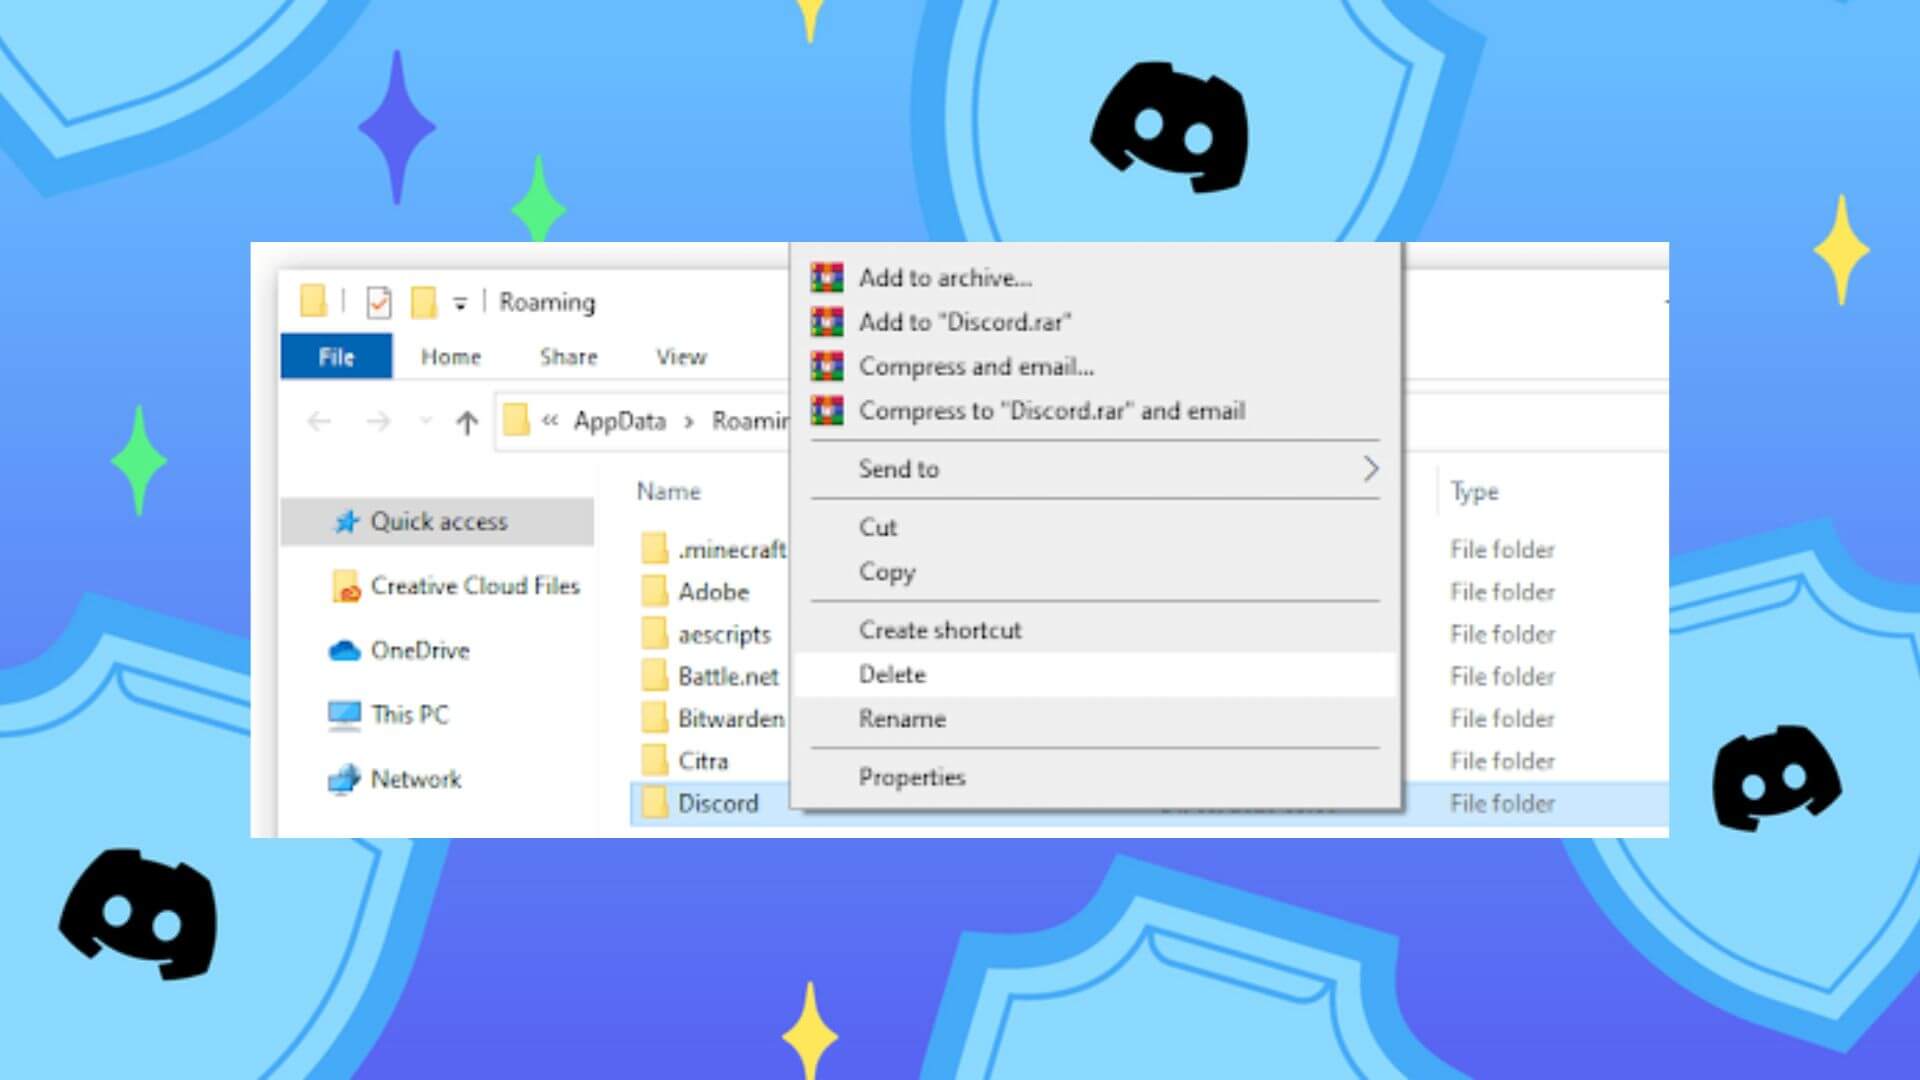The height and width of the screenshot is (1080, 1920).
Task: Click the Creative Cloud Files folder icon
Action: pos(345,586)
